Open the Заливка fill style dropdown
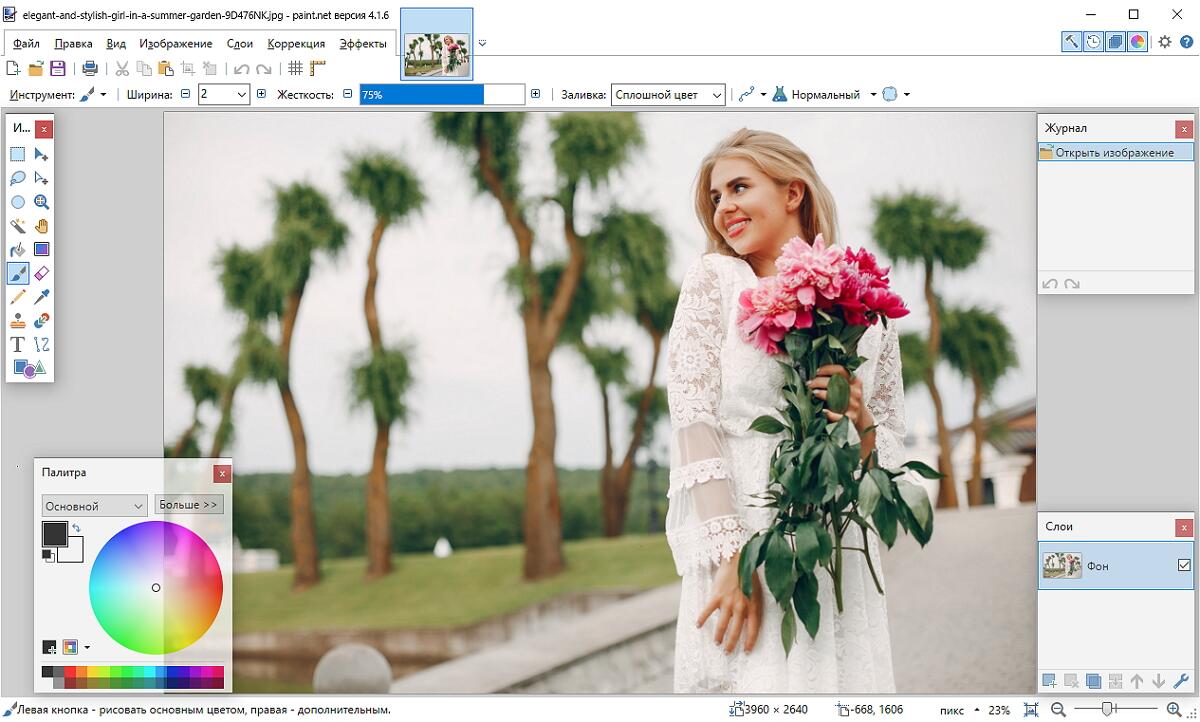The height and width of the screenshot is (722, 1200). click(668, 95)
